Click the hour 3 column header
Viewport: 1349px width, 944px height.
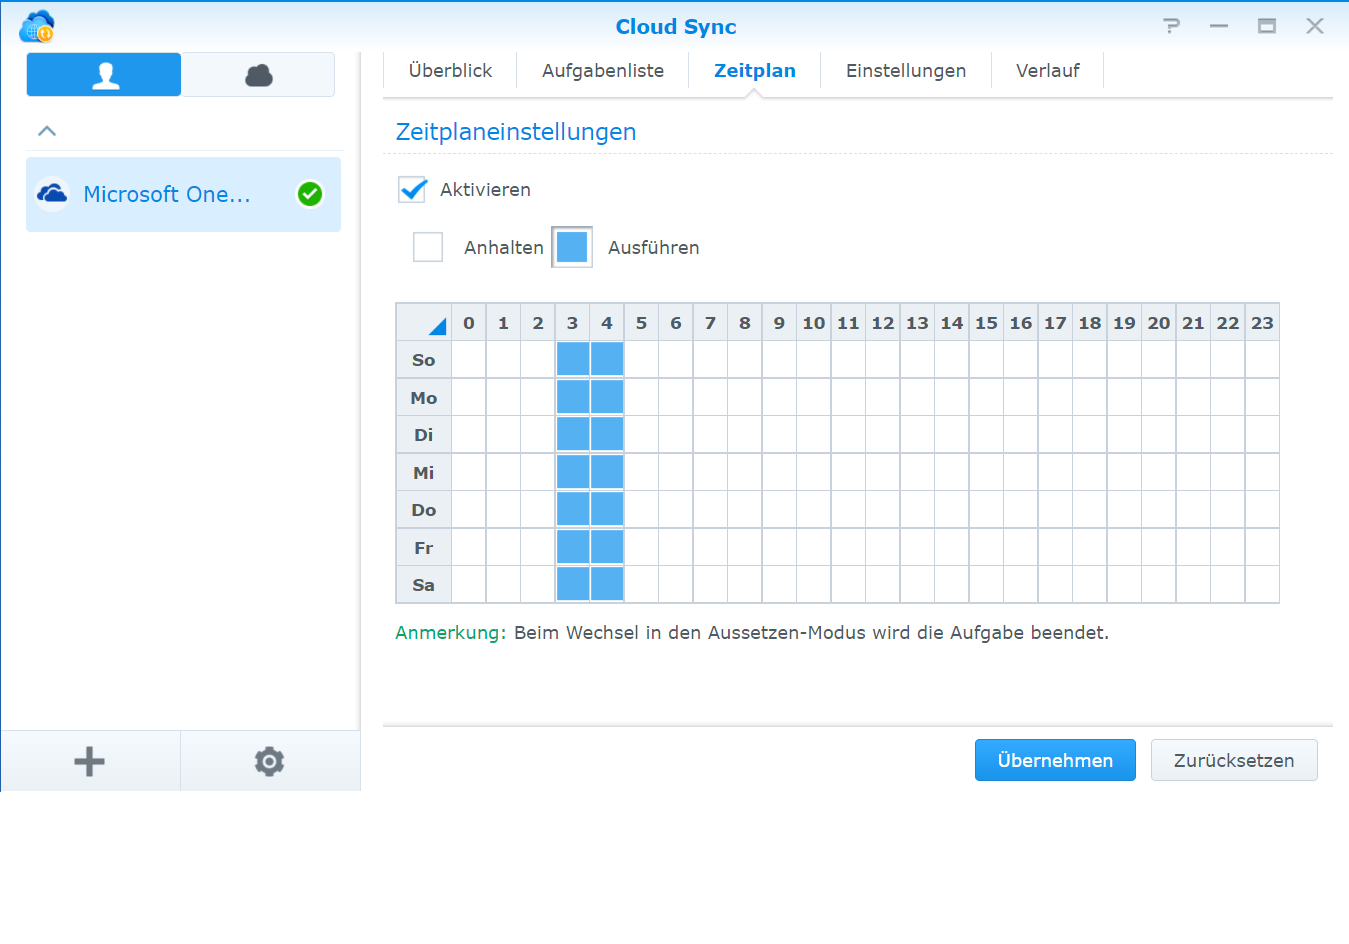click(572, 322)
